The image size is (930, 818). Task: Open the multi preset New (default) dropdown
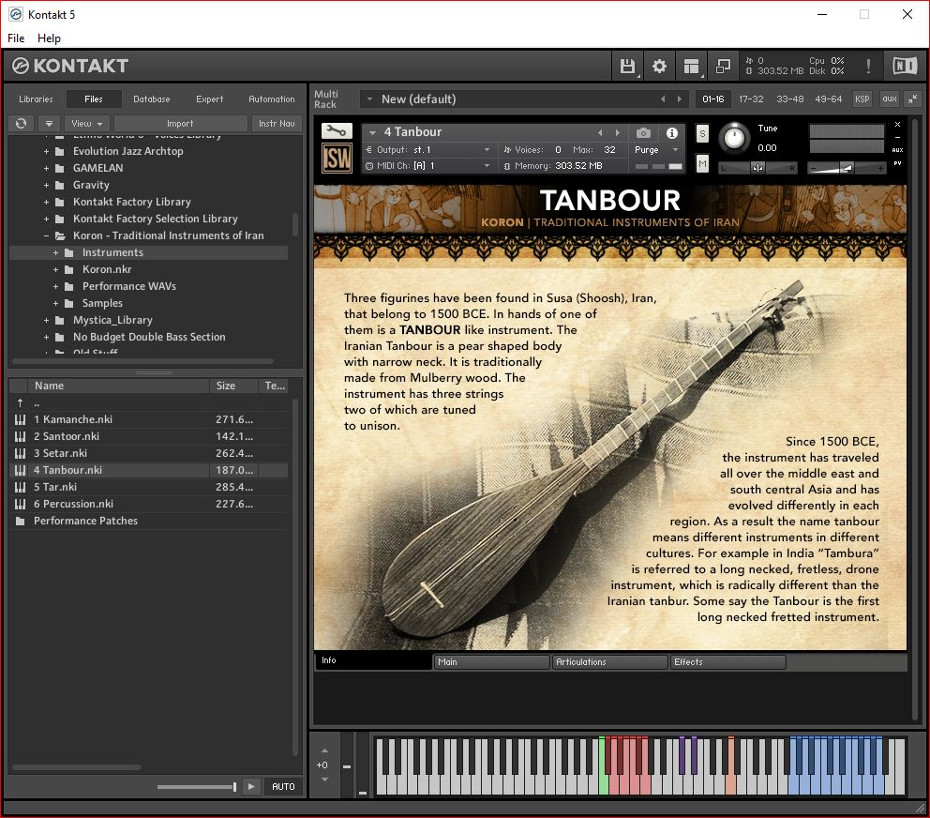[x=370, y=99]
